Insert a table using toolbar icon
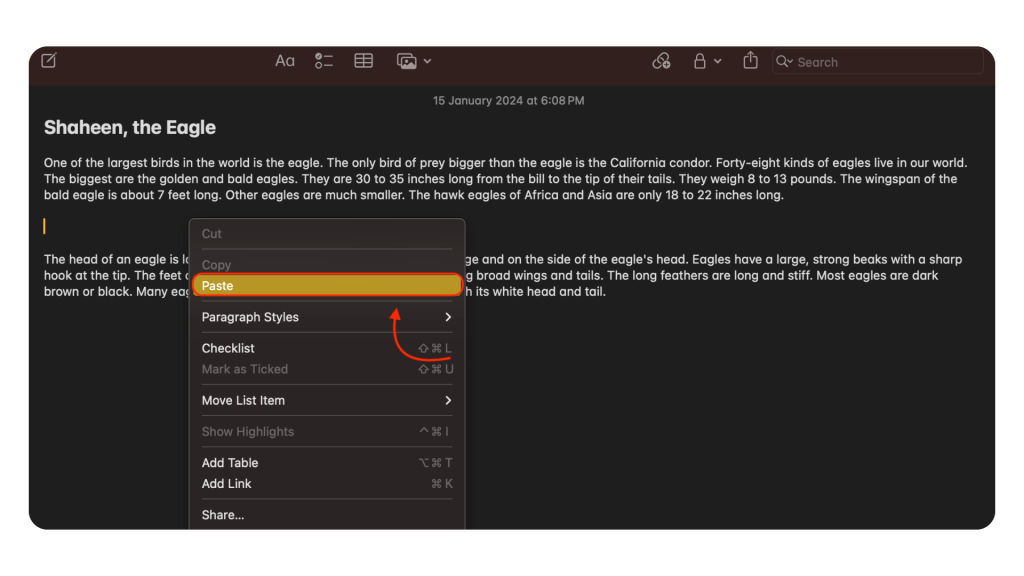The image size is (1024, 576). [364, 61]
